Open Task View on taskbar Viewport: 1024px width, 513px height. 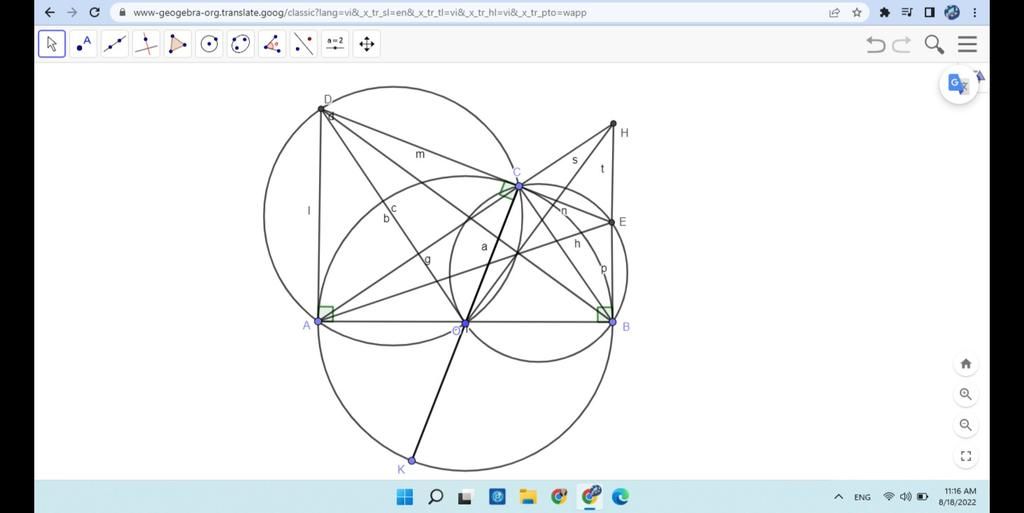click(465, 497)
